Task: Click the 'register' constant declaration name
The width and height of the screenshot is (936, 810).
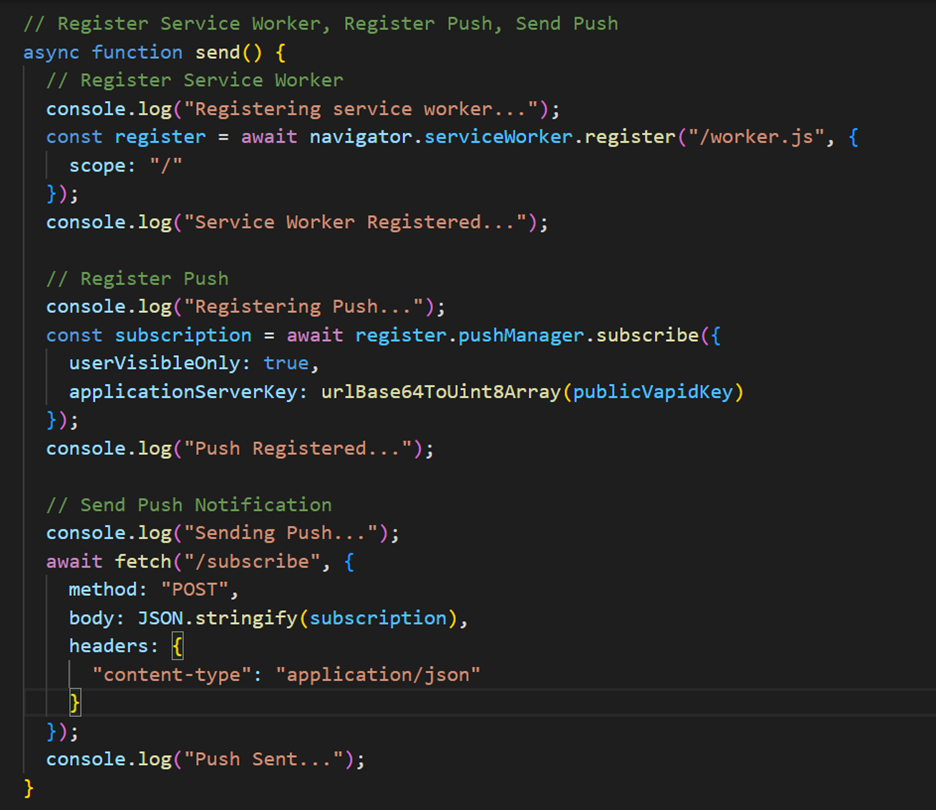Action: (x=160, y=137)
